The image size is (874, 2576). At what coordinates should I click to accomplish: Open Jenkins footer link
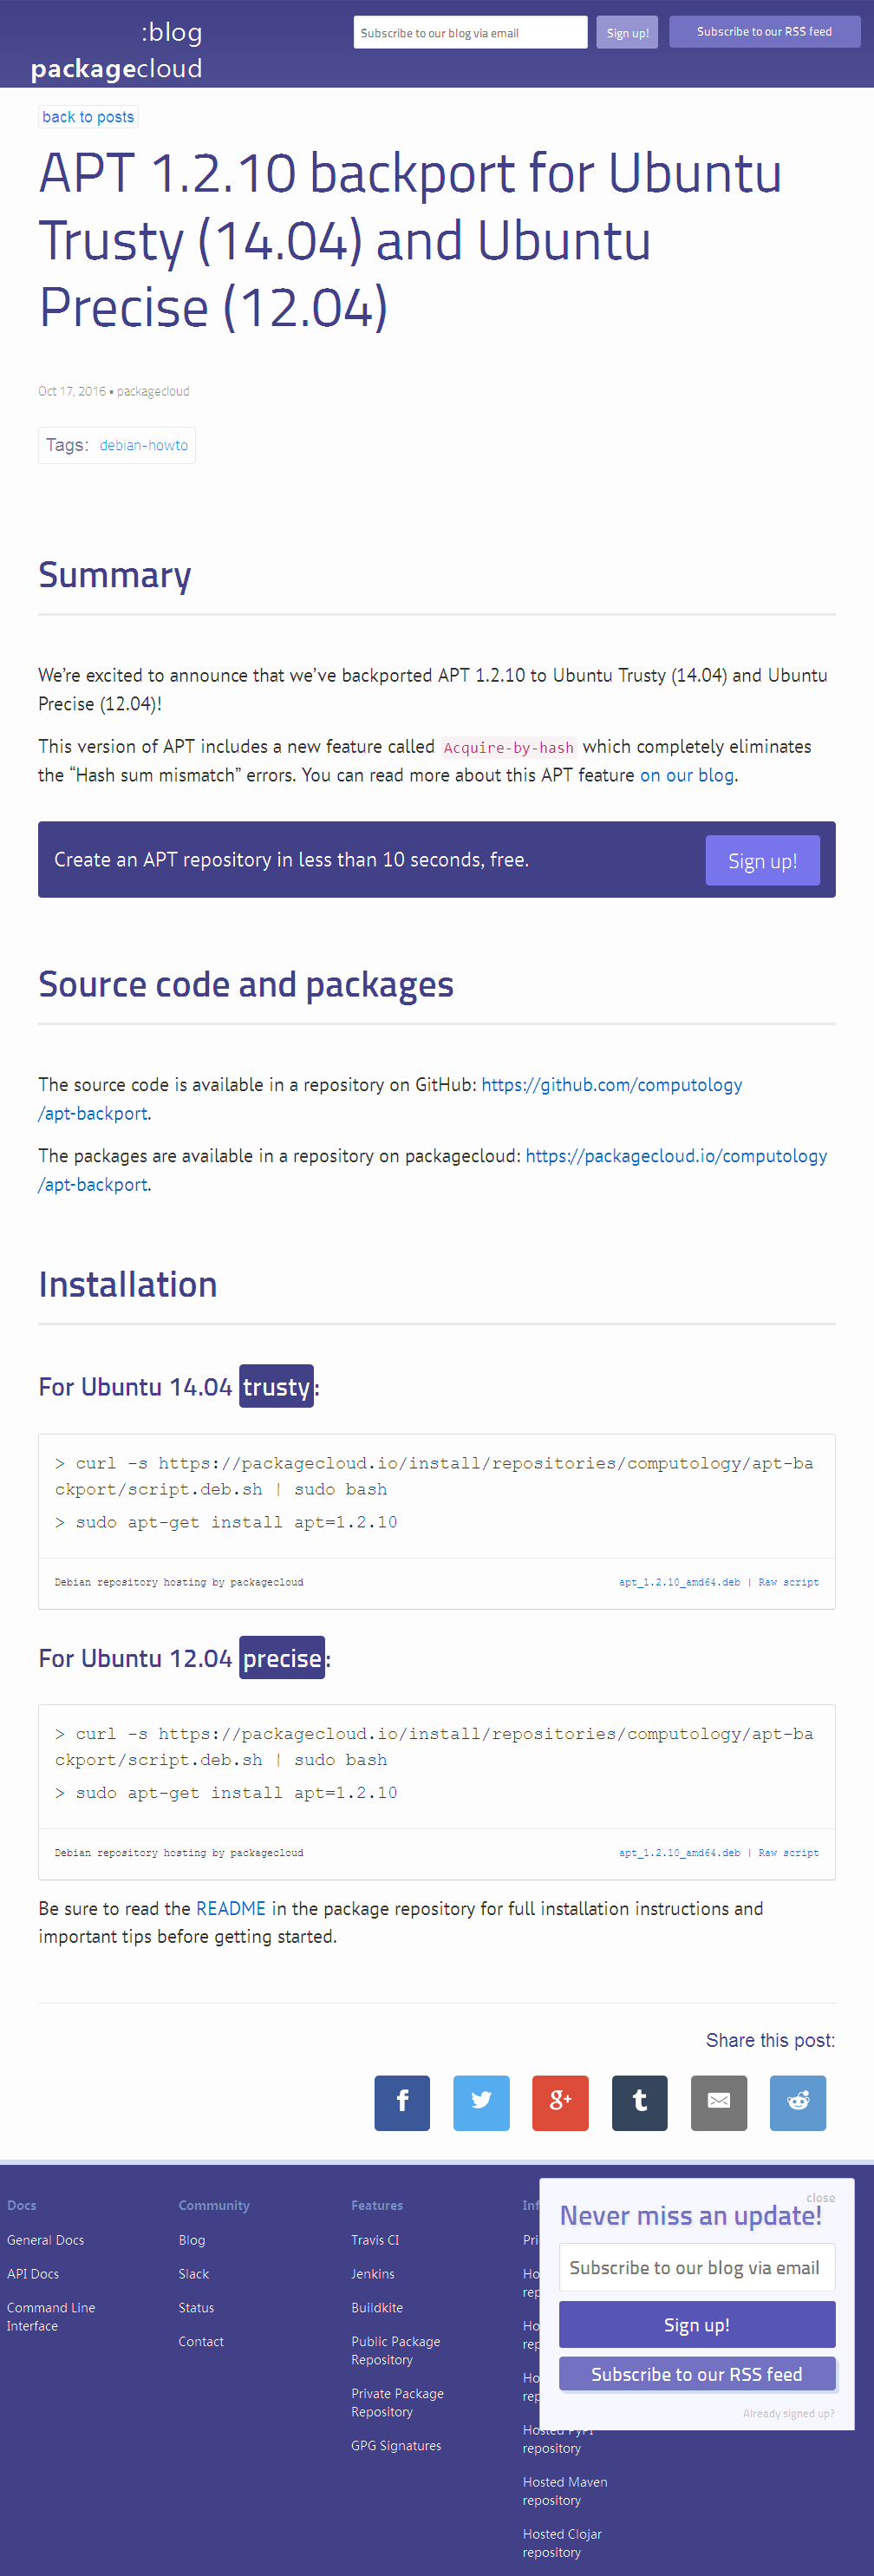[x=373, y=2274]
